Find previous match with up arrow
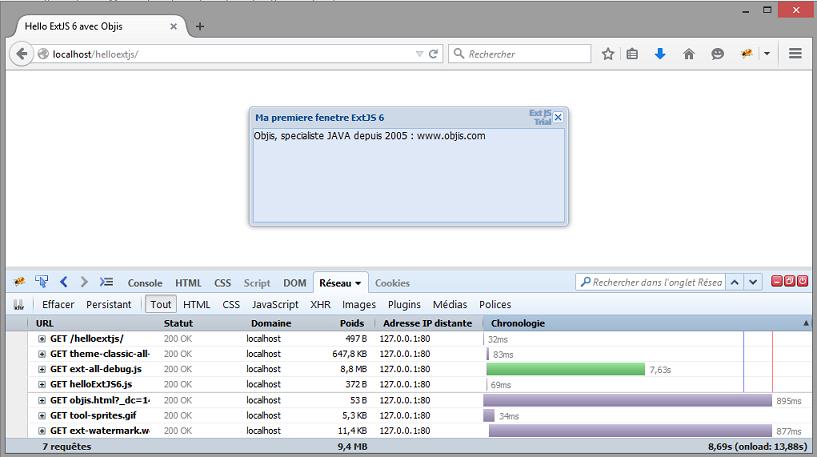This screenshot has height=457, width=817. [735, 282]
